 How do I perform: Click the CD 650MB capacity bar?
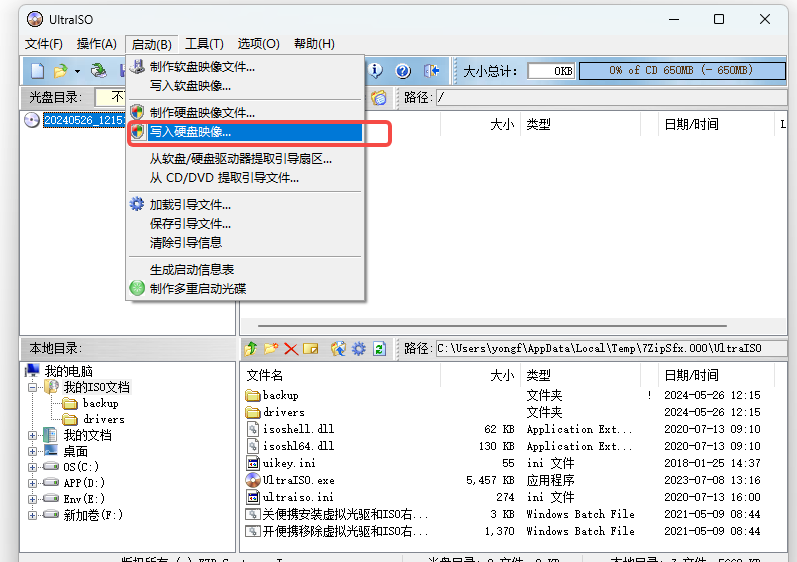(681, 71)
